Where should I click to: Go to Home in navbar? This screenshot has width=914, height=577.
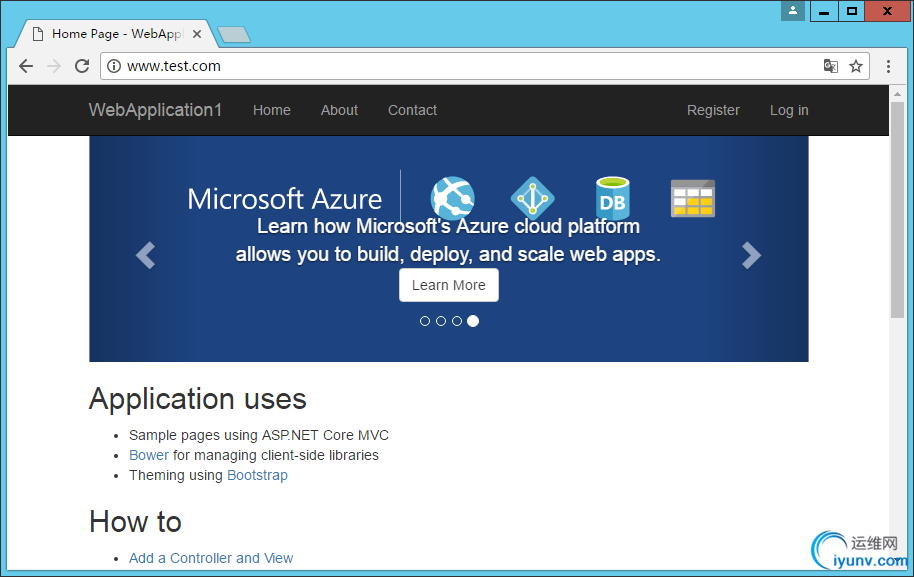point(272,110)
